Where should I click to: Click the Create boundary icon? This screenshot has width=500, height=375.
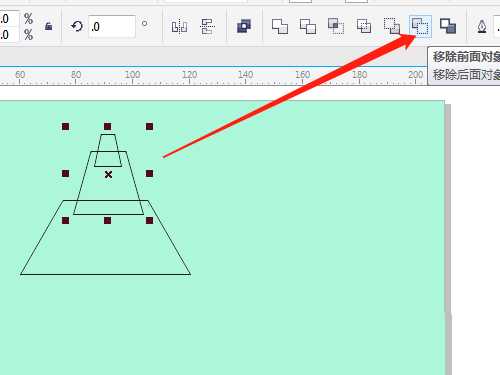coord(448,26)
